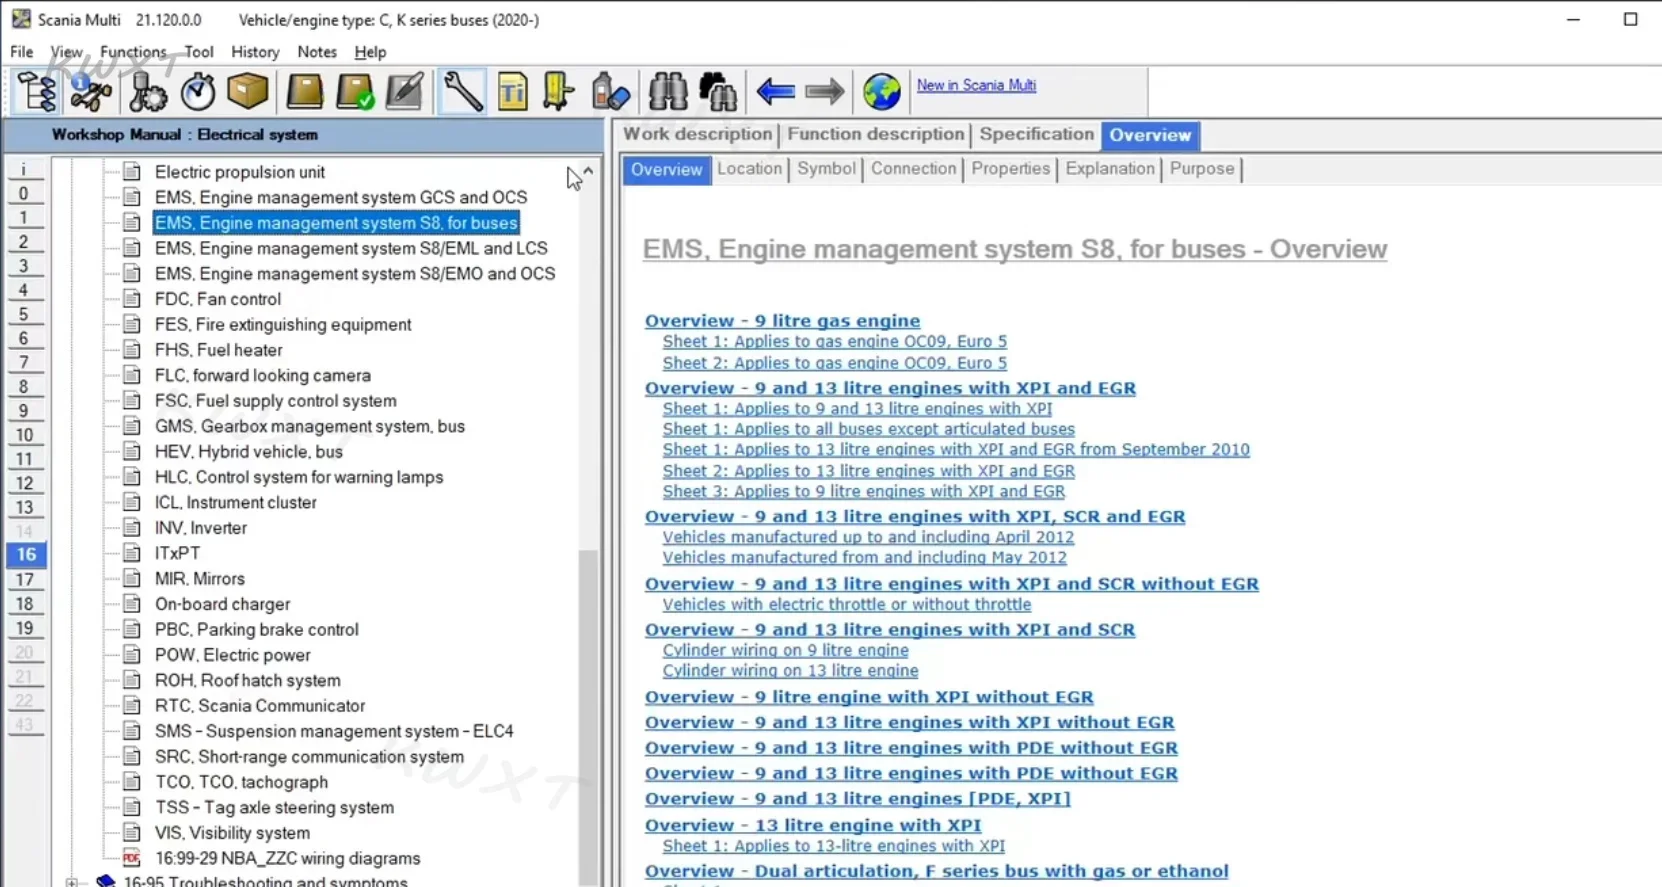Image resolution: width=1662 pixels, height=887 pixels.
Task: Switch to the Work description tab
Action: (698, 134)
